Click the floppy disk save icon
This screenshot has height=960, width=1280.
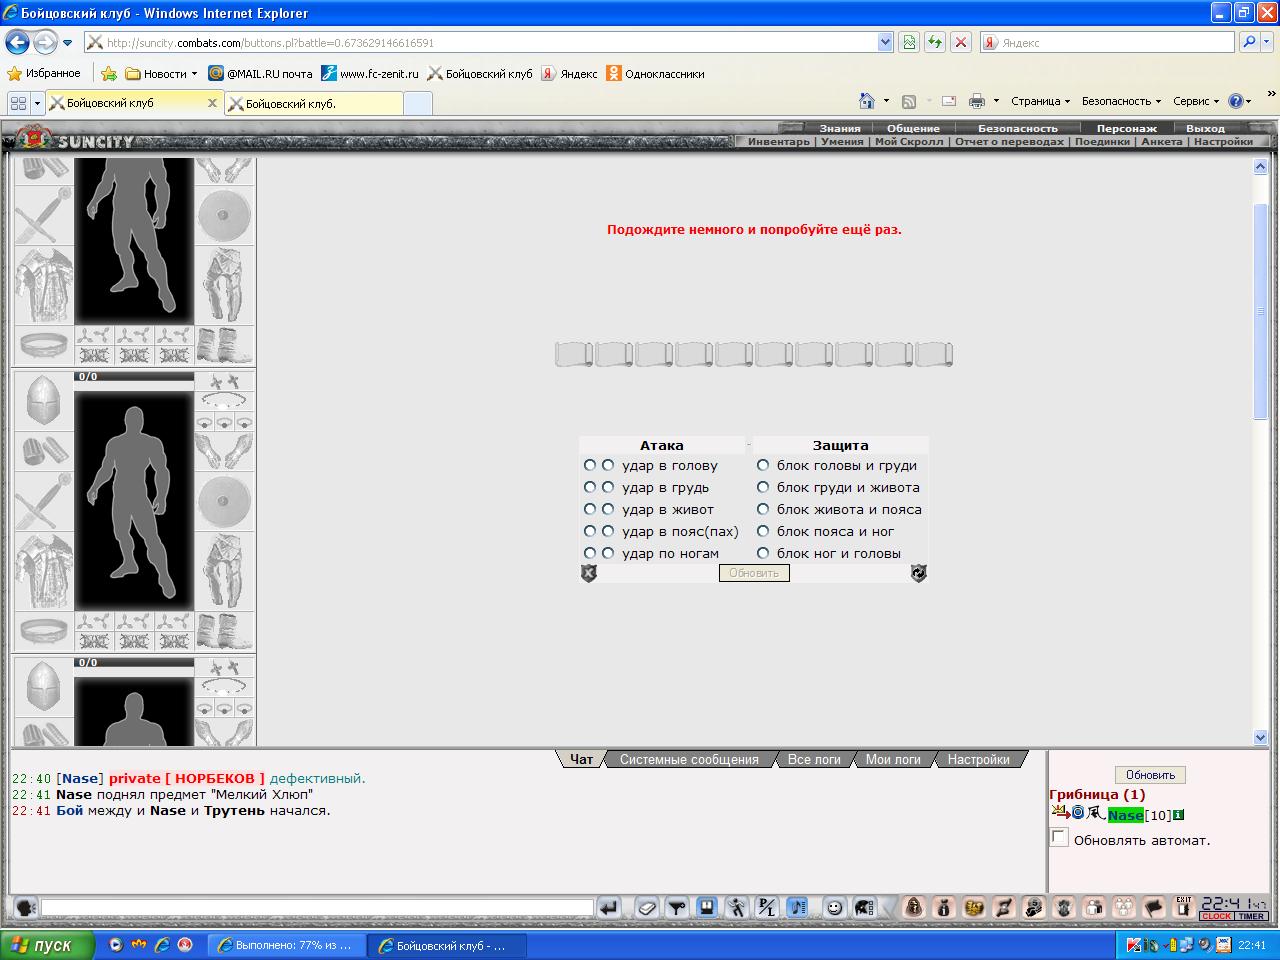[x=707, y=908]
